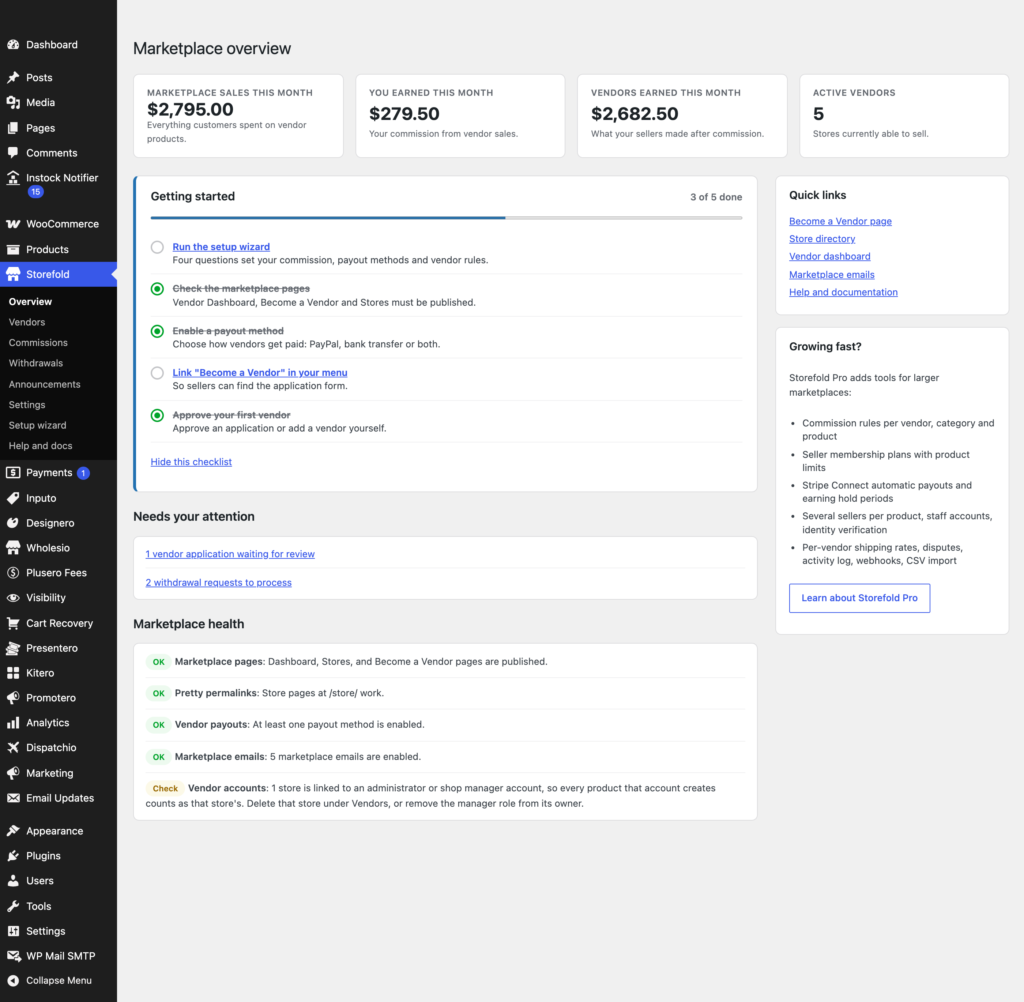Screen dimensions: 1024x1002
Task: Click the Pages icon in sidebar
Action: [13, 128]
